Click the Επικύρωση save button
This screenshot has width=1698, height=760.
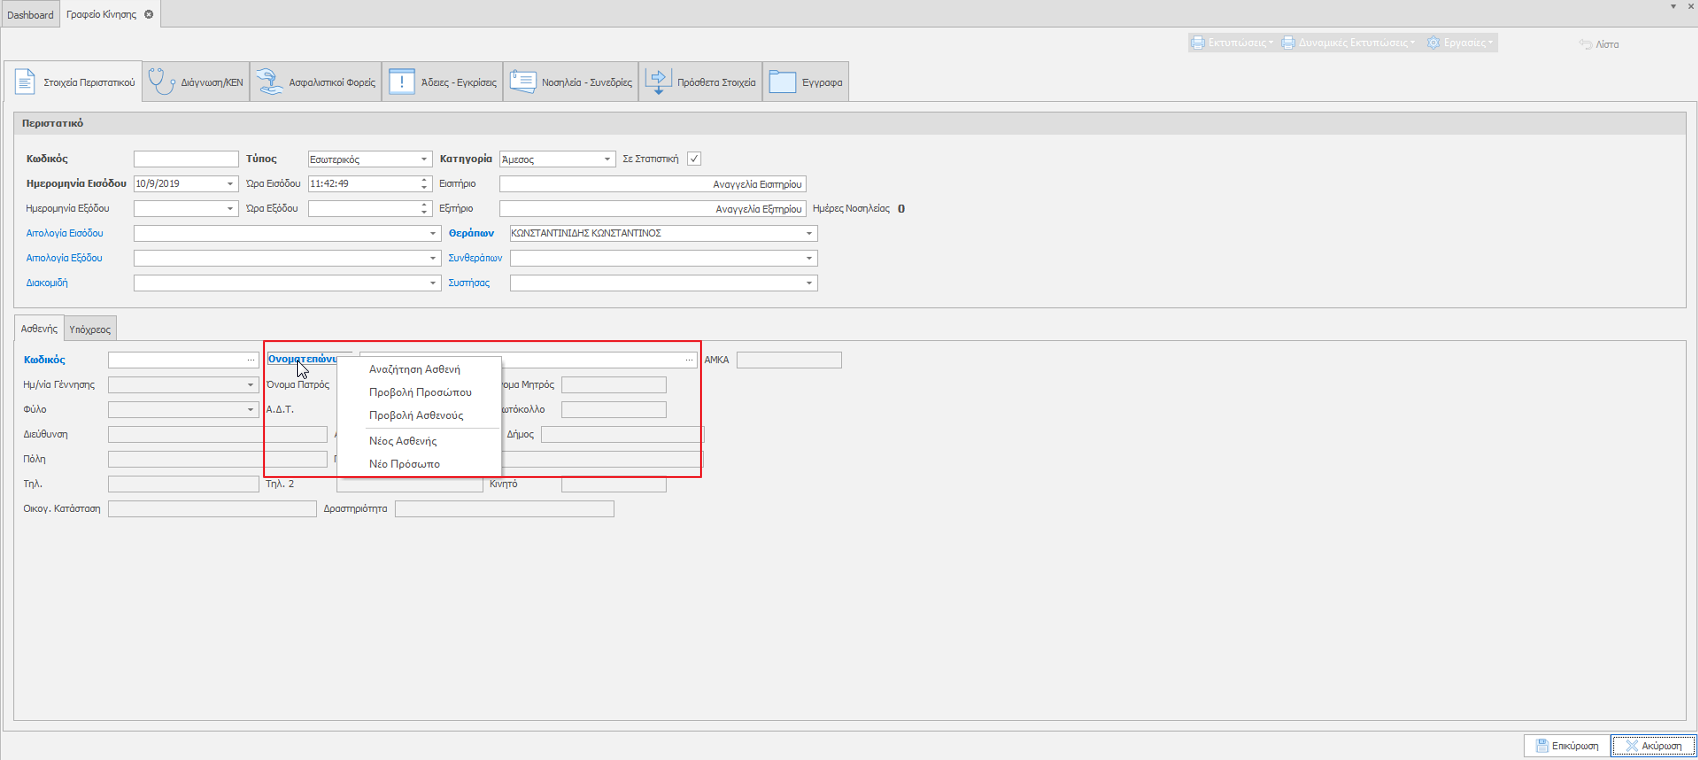click(1566, 746)
